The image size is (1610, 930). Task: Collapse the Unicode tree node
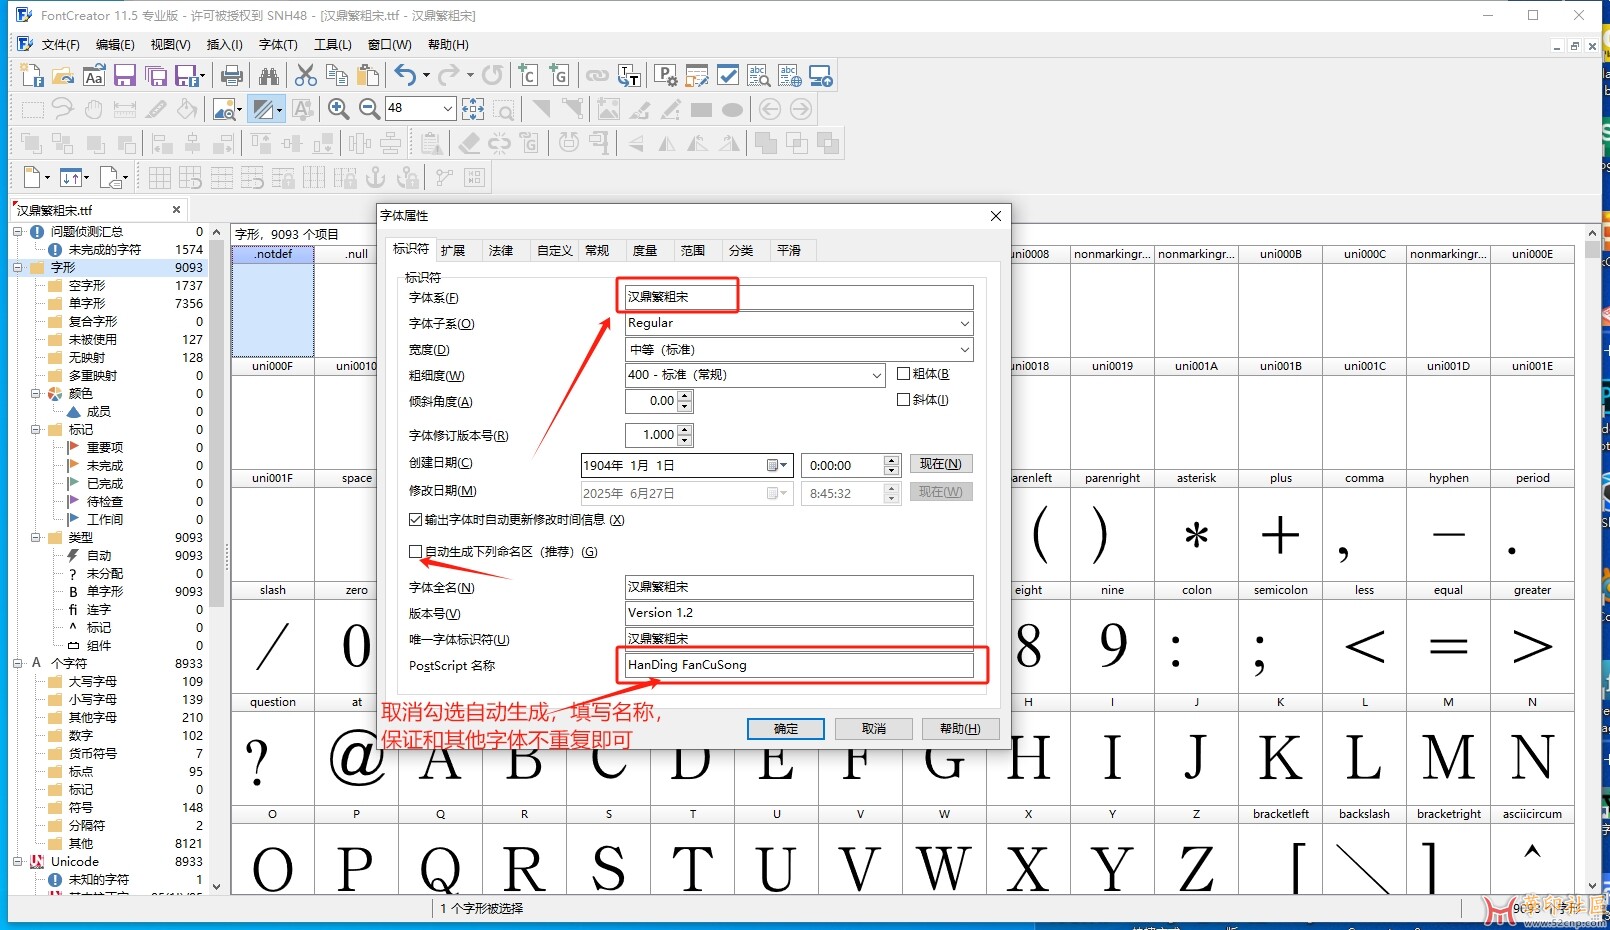18,861
